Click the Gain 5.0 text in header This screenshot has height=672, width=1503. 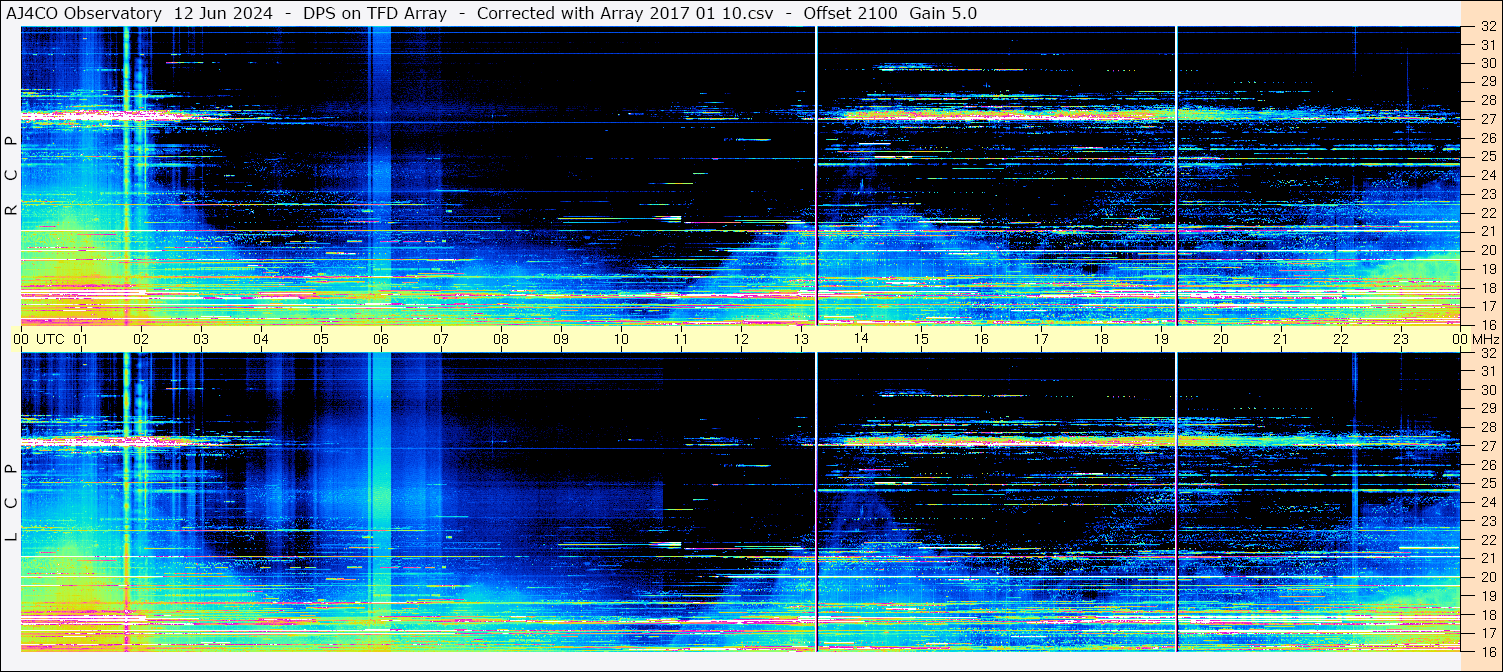coord(943,13)
